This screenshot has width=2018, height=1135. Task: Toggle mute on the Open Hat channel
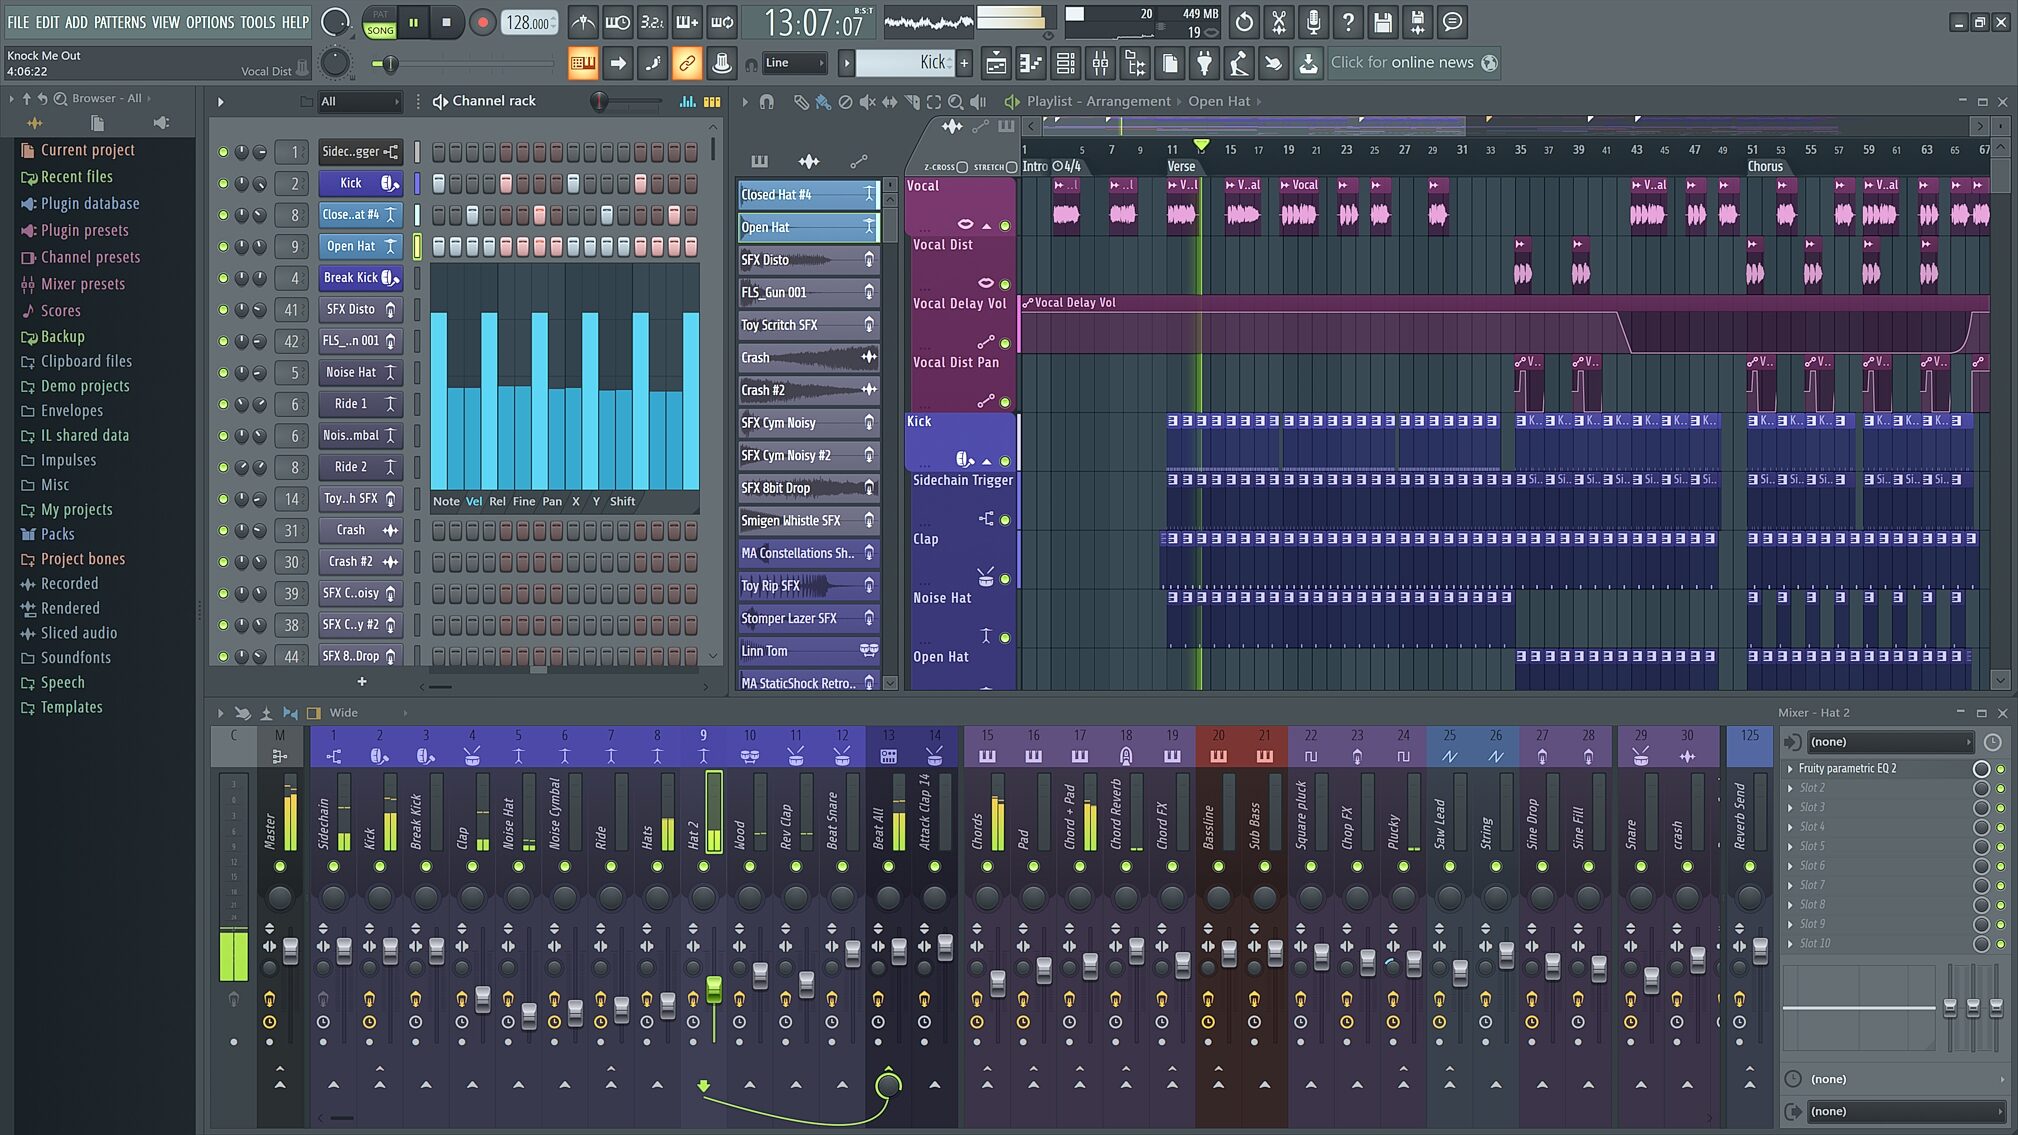tap(225, 245)
